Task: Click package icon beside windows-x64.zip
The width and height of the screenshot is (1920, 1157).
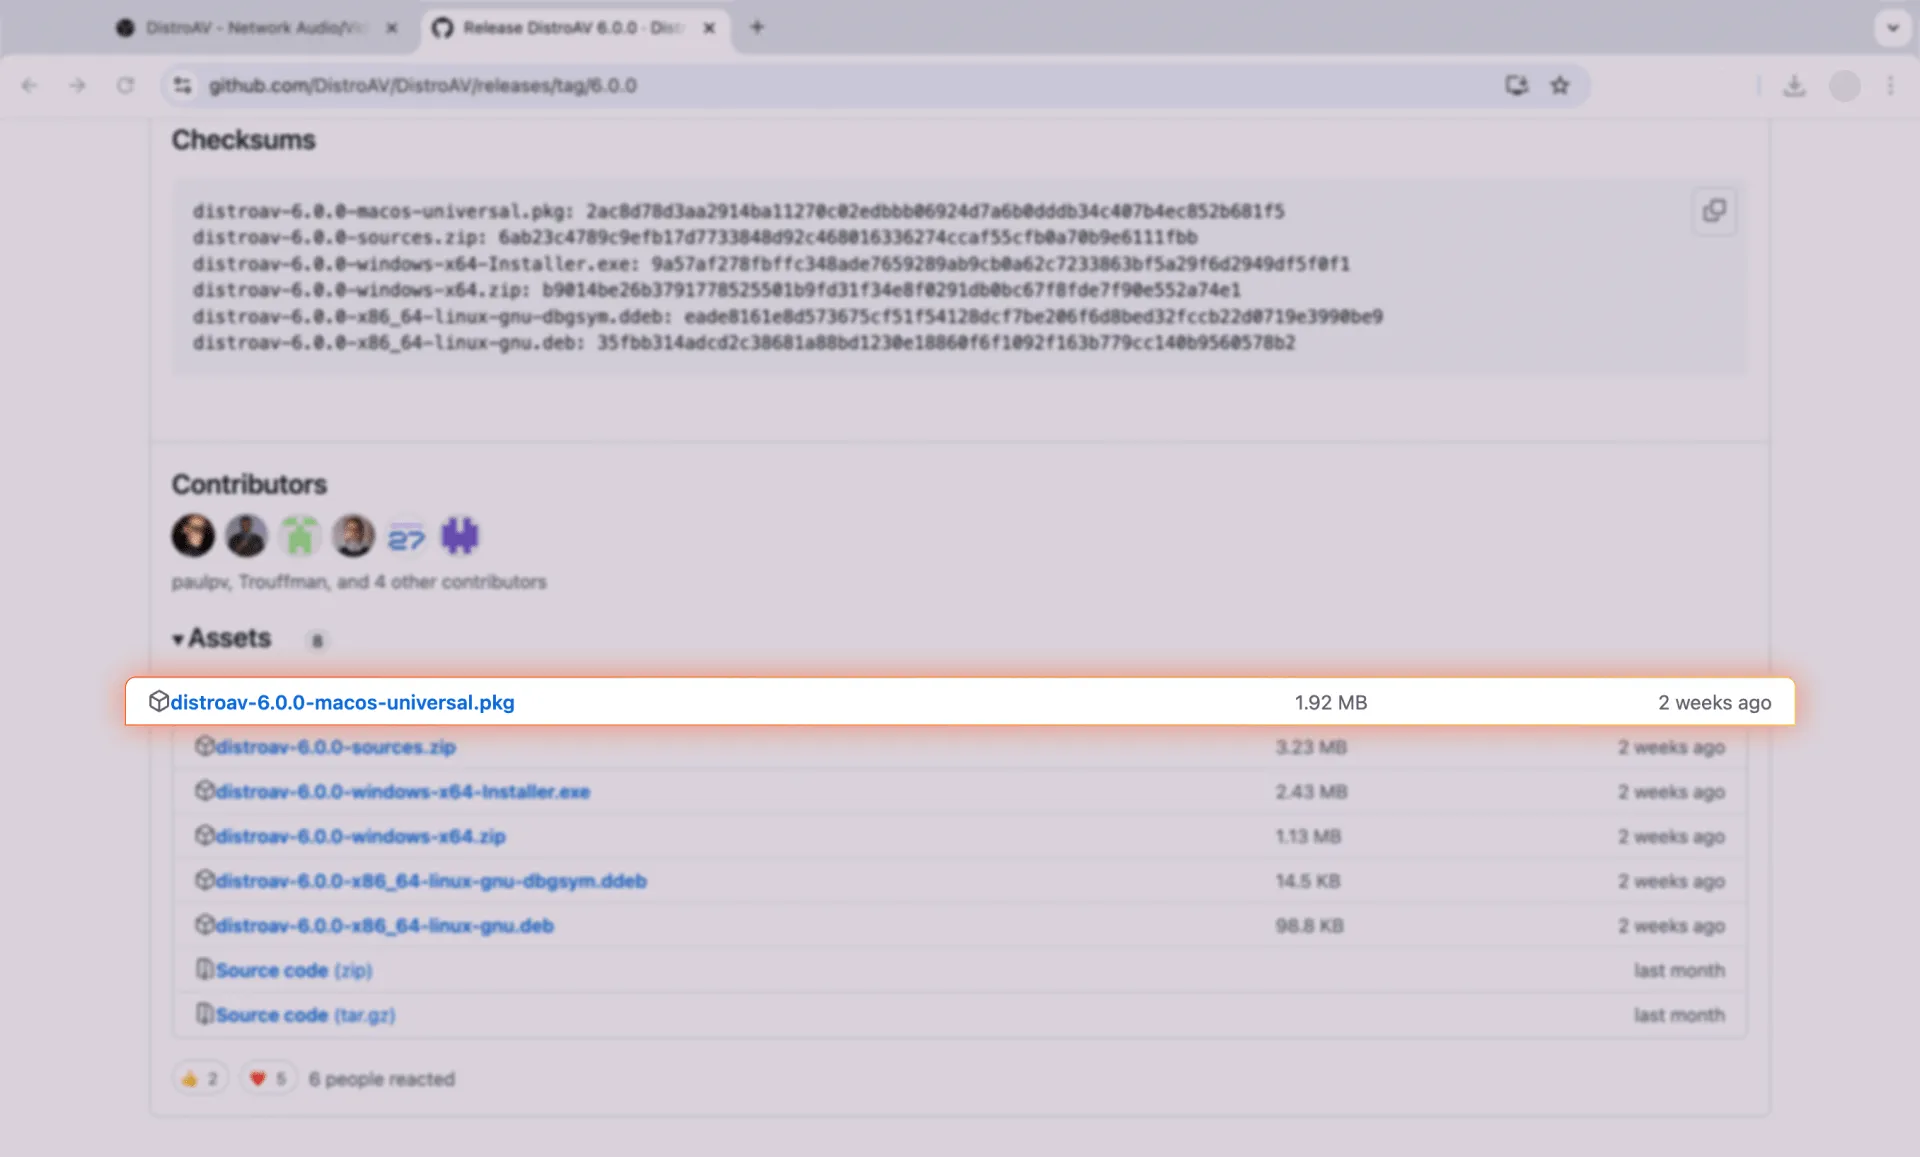Action: [204, 835]
